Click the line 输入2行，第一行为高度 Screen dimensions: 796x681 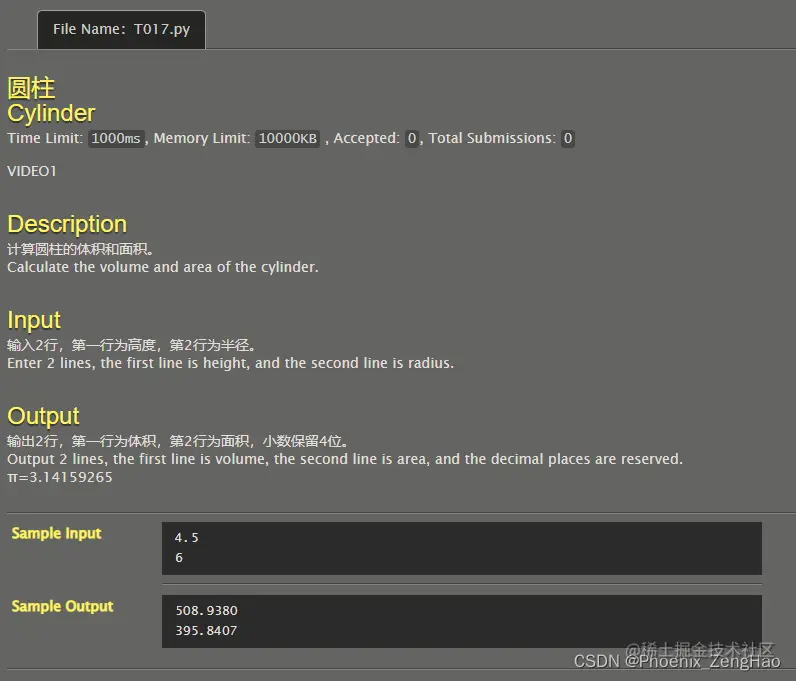pos(131,345)
